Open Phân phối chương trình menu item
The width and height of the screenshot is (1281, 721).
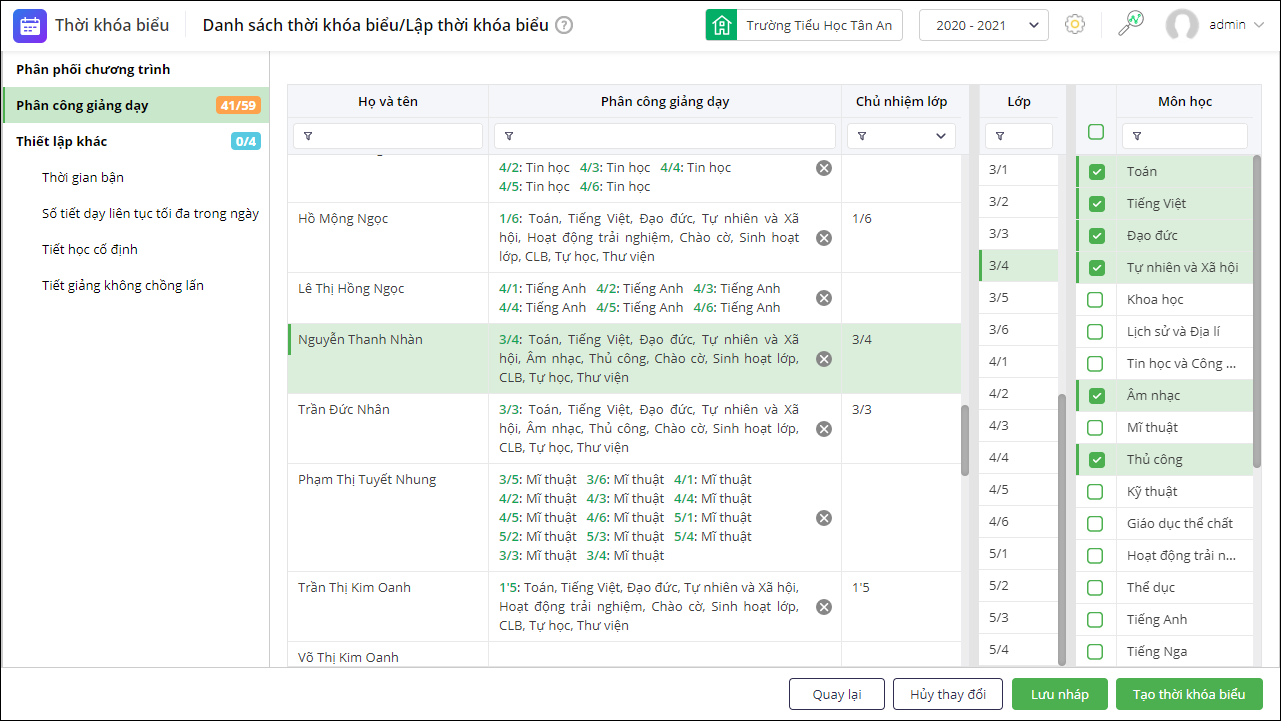tap(93, 69)
